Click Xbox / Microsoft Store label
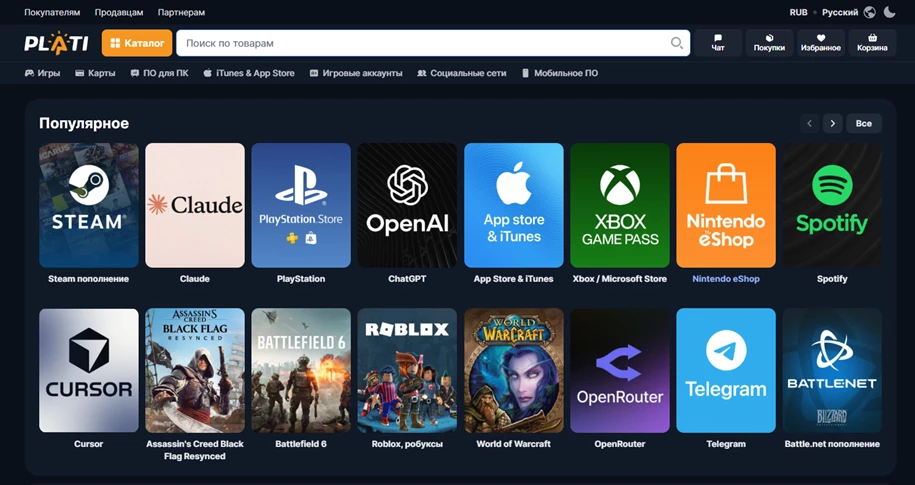915x485 pixels. 620,279
